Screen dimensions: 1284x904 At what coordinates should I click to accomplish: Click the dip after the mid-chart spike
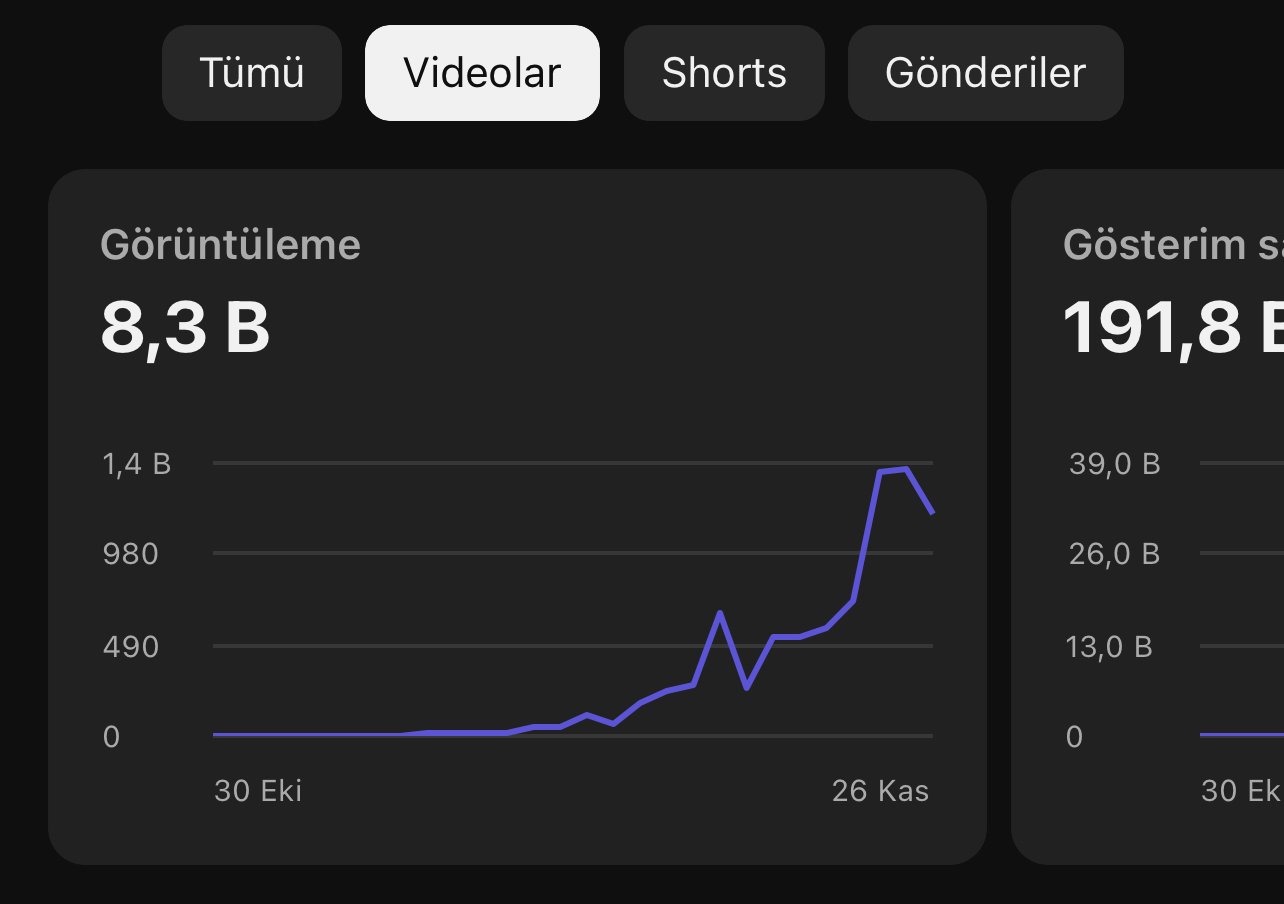pyautogui.click(x=746, y=688)
